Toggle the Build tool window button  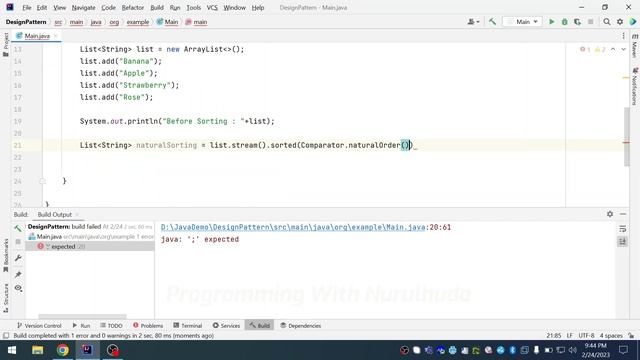[260, 325]
